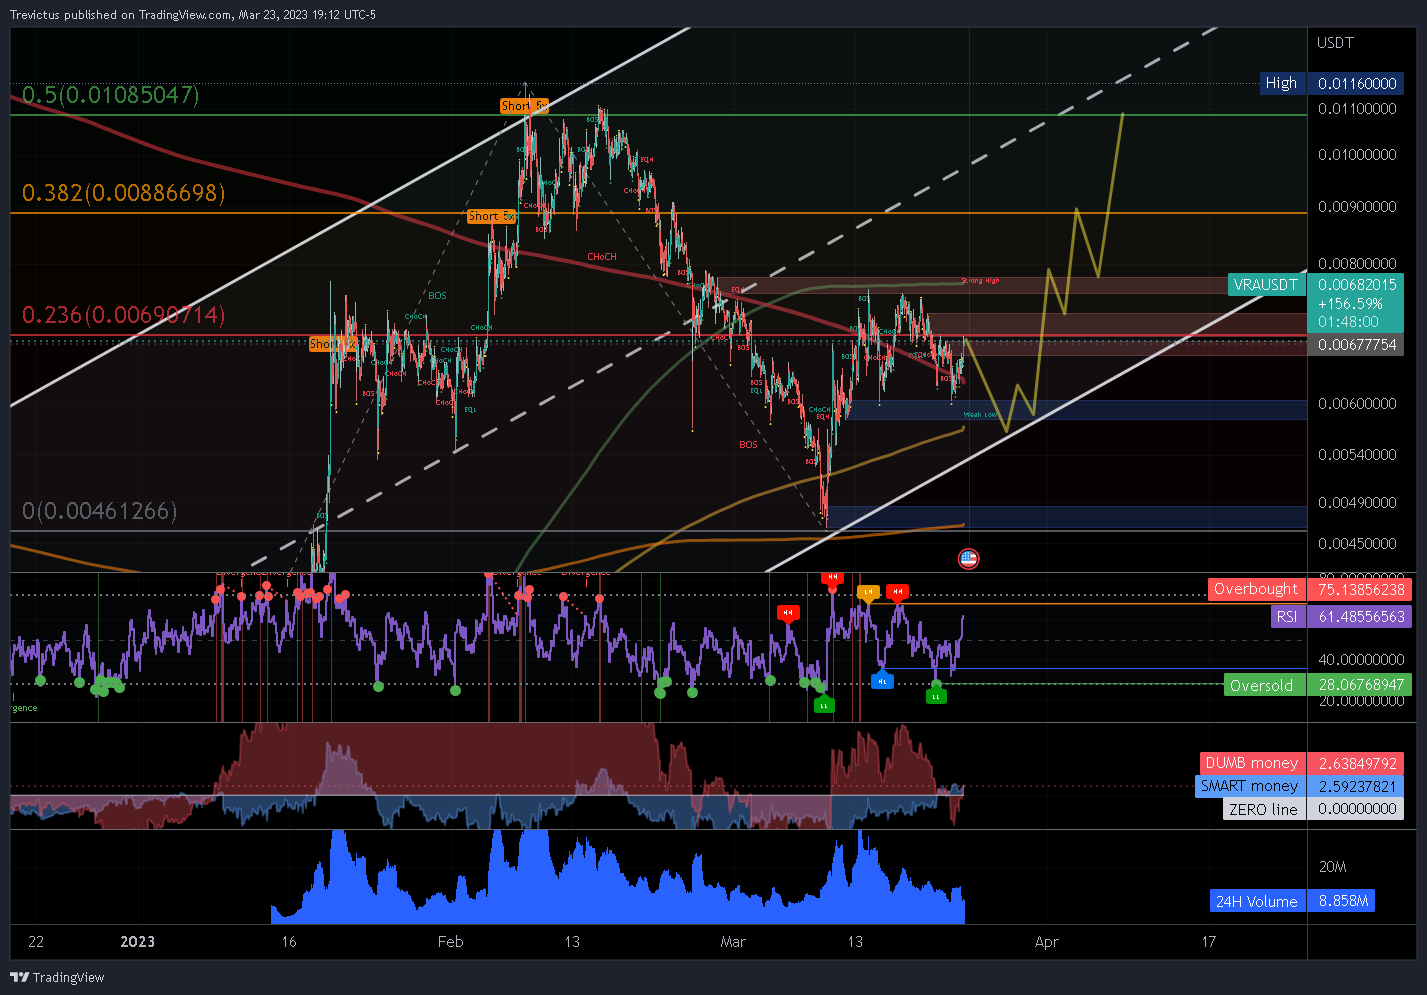Click the Trevictus published header text
Viewport: 1427px width, 995px height.
(x=193, y=14)
